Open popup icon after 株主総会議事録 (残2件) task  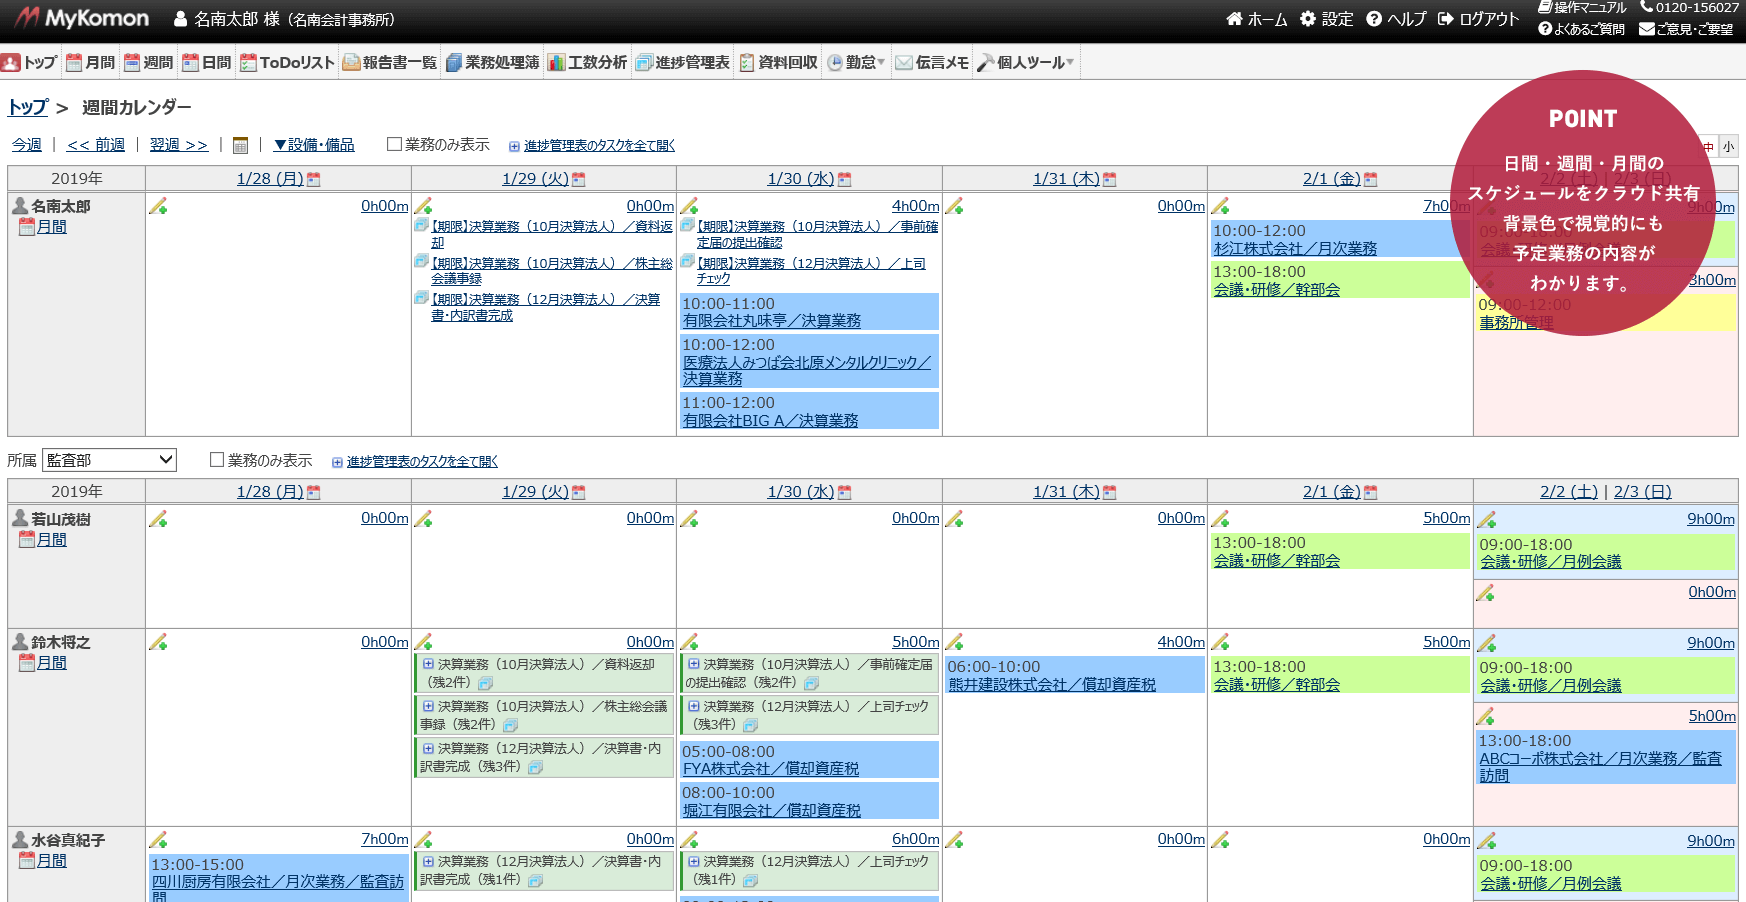[x=510, y=725]
